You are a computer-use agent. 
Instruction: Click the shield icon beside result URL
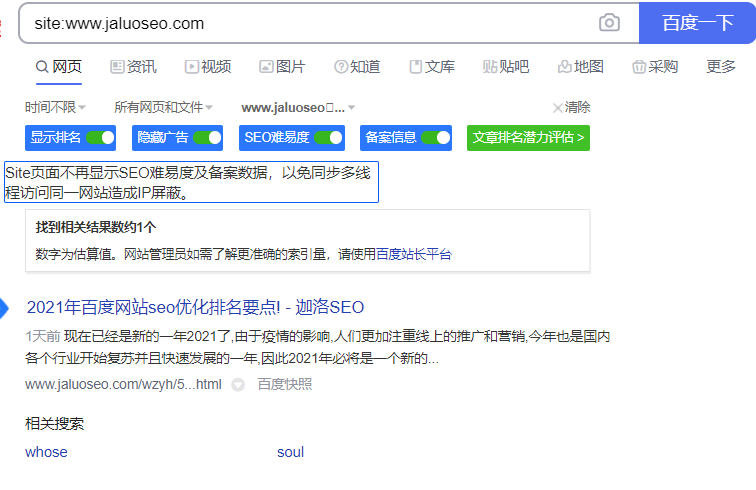coord(238,385)
